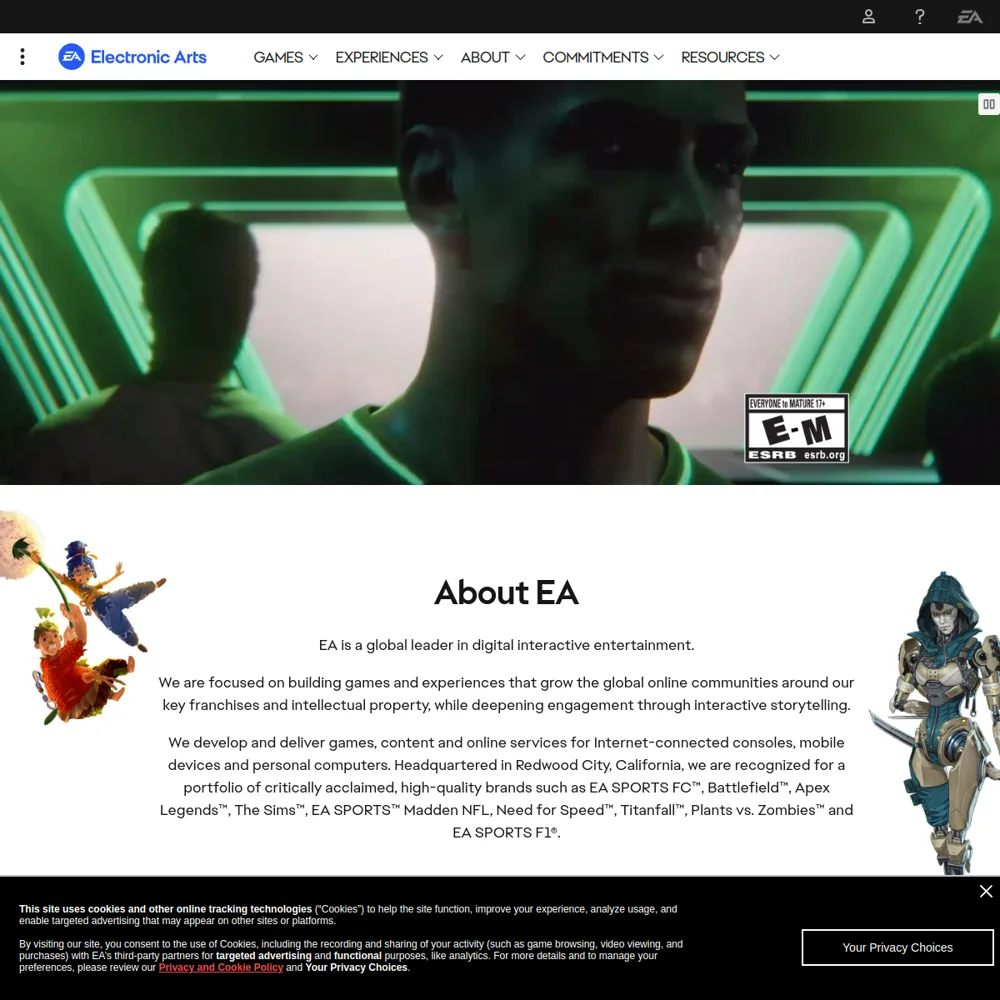The image size is (1000, 1000).
Task: Go to the Electronic Arts home link
Action: 133,57
